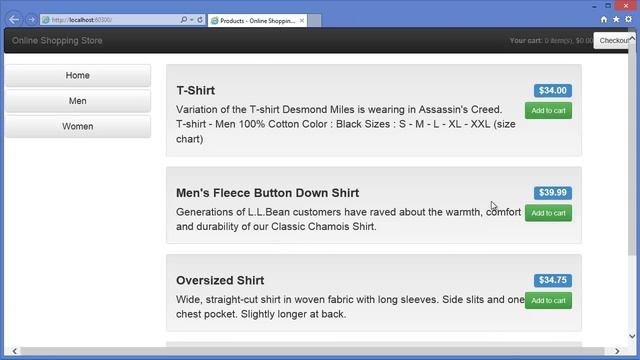Viewport: 640px width, 360px height.
Task: Open Favorites star icon
Action: click(616, 19)
